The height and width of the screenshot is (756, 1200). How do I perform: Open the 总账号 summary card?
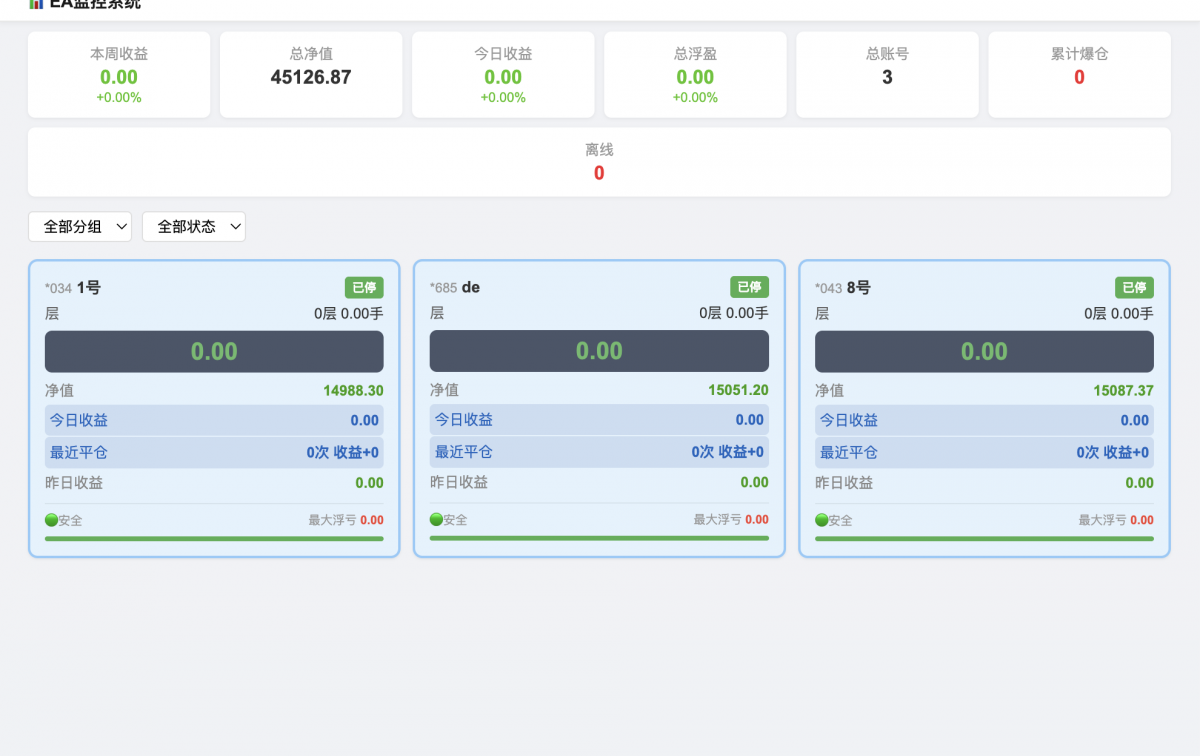pyautogui.click(x=887, y=75)
